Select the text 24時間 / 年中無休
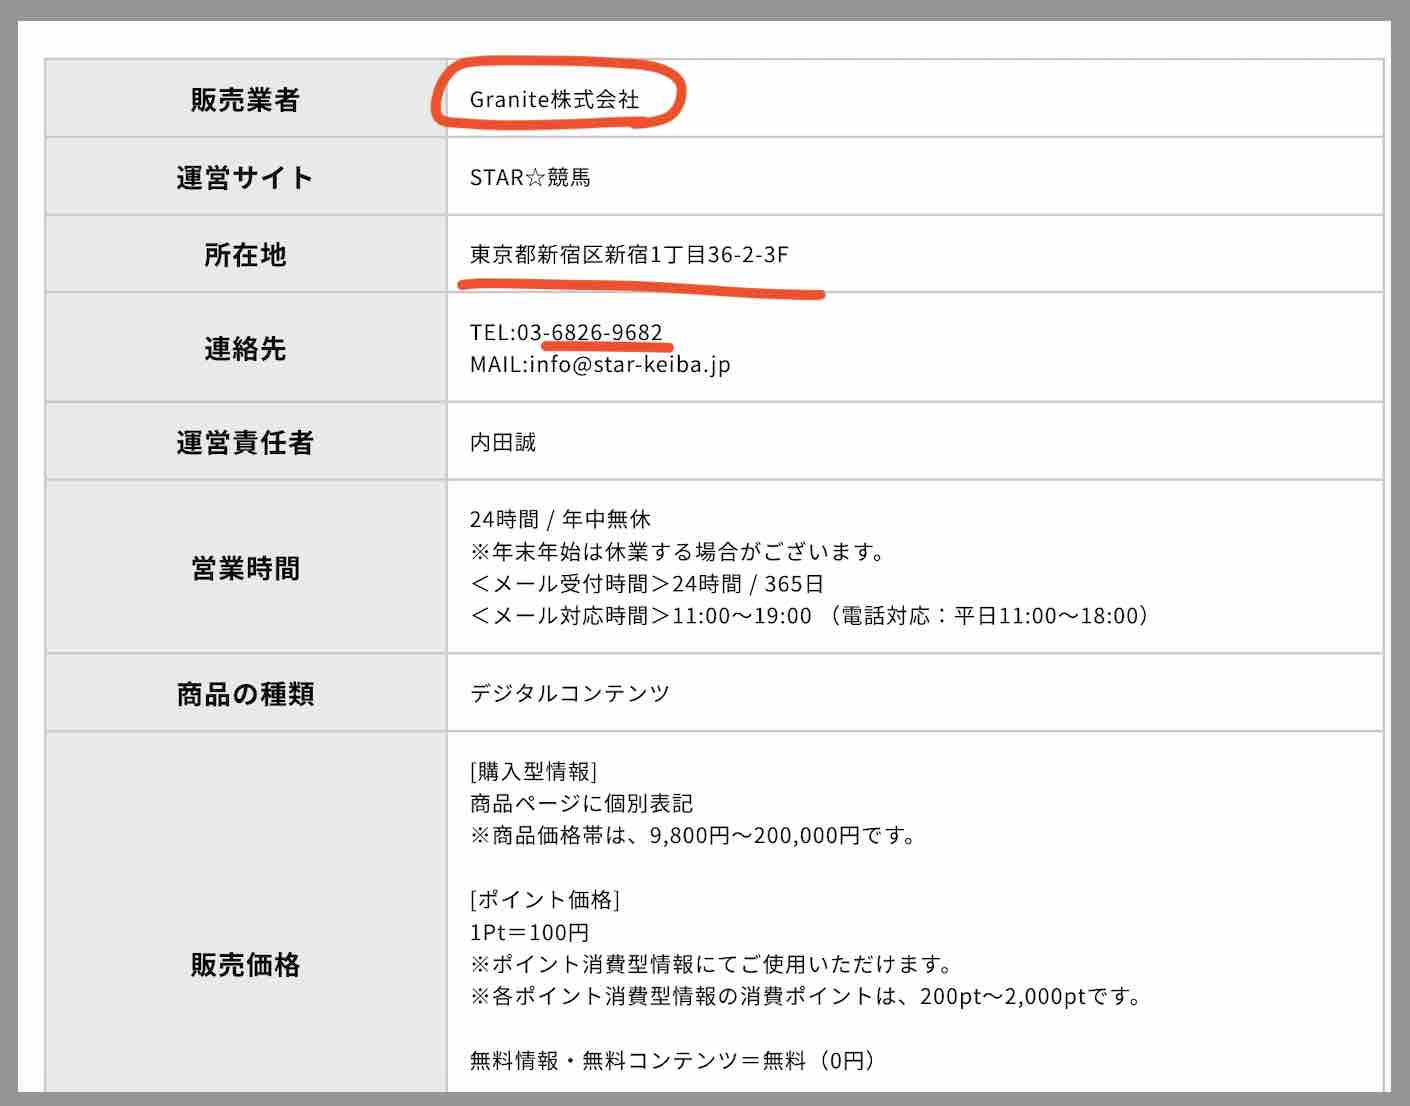 560,519
